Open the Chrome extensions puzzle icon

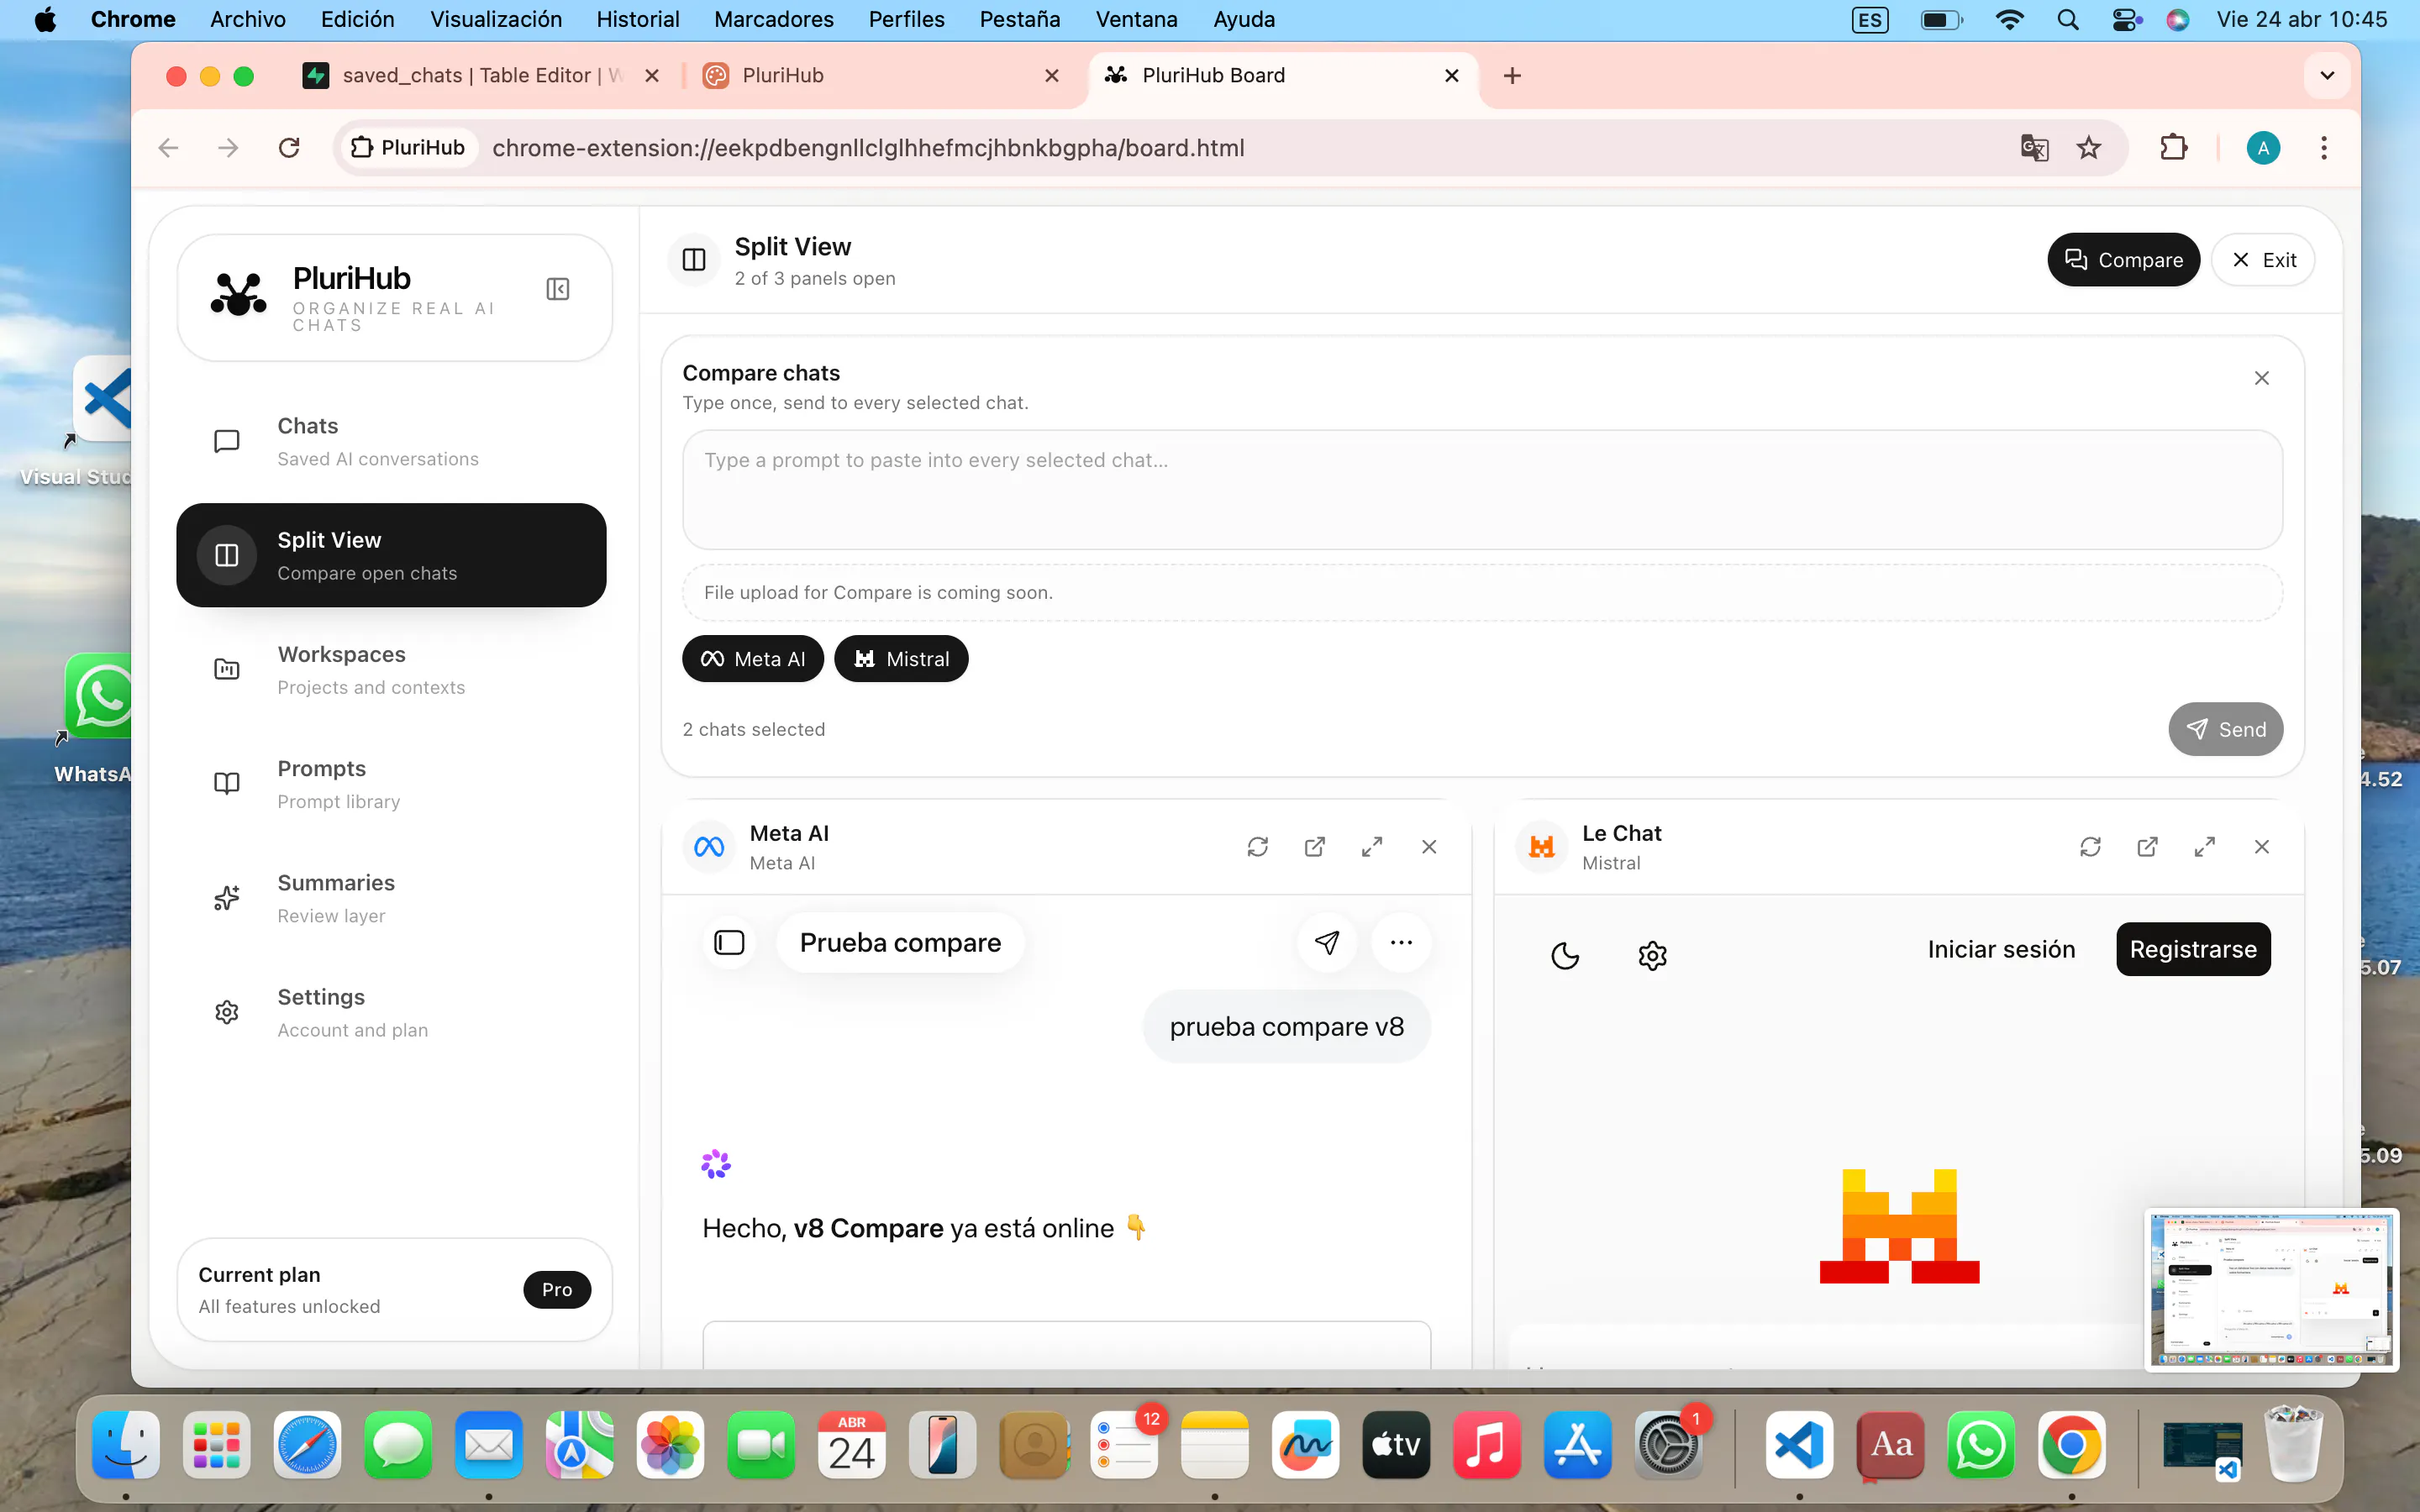pyautogui.click(x=2174, y=148)
